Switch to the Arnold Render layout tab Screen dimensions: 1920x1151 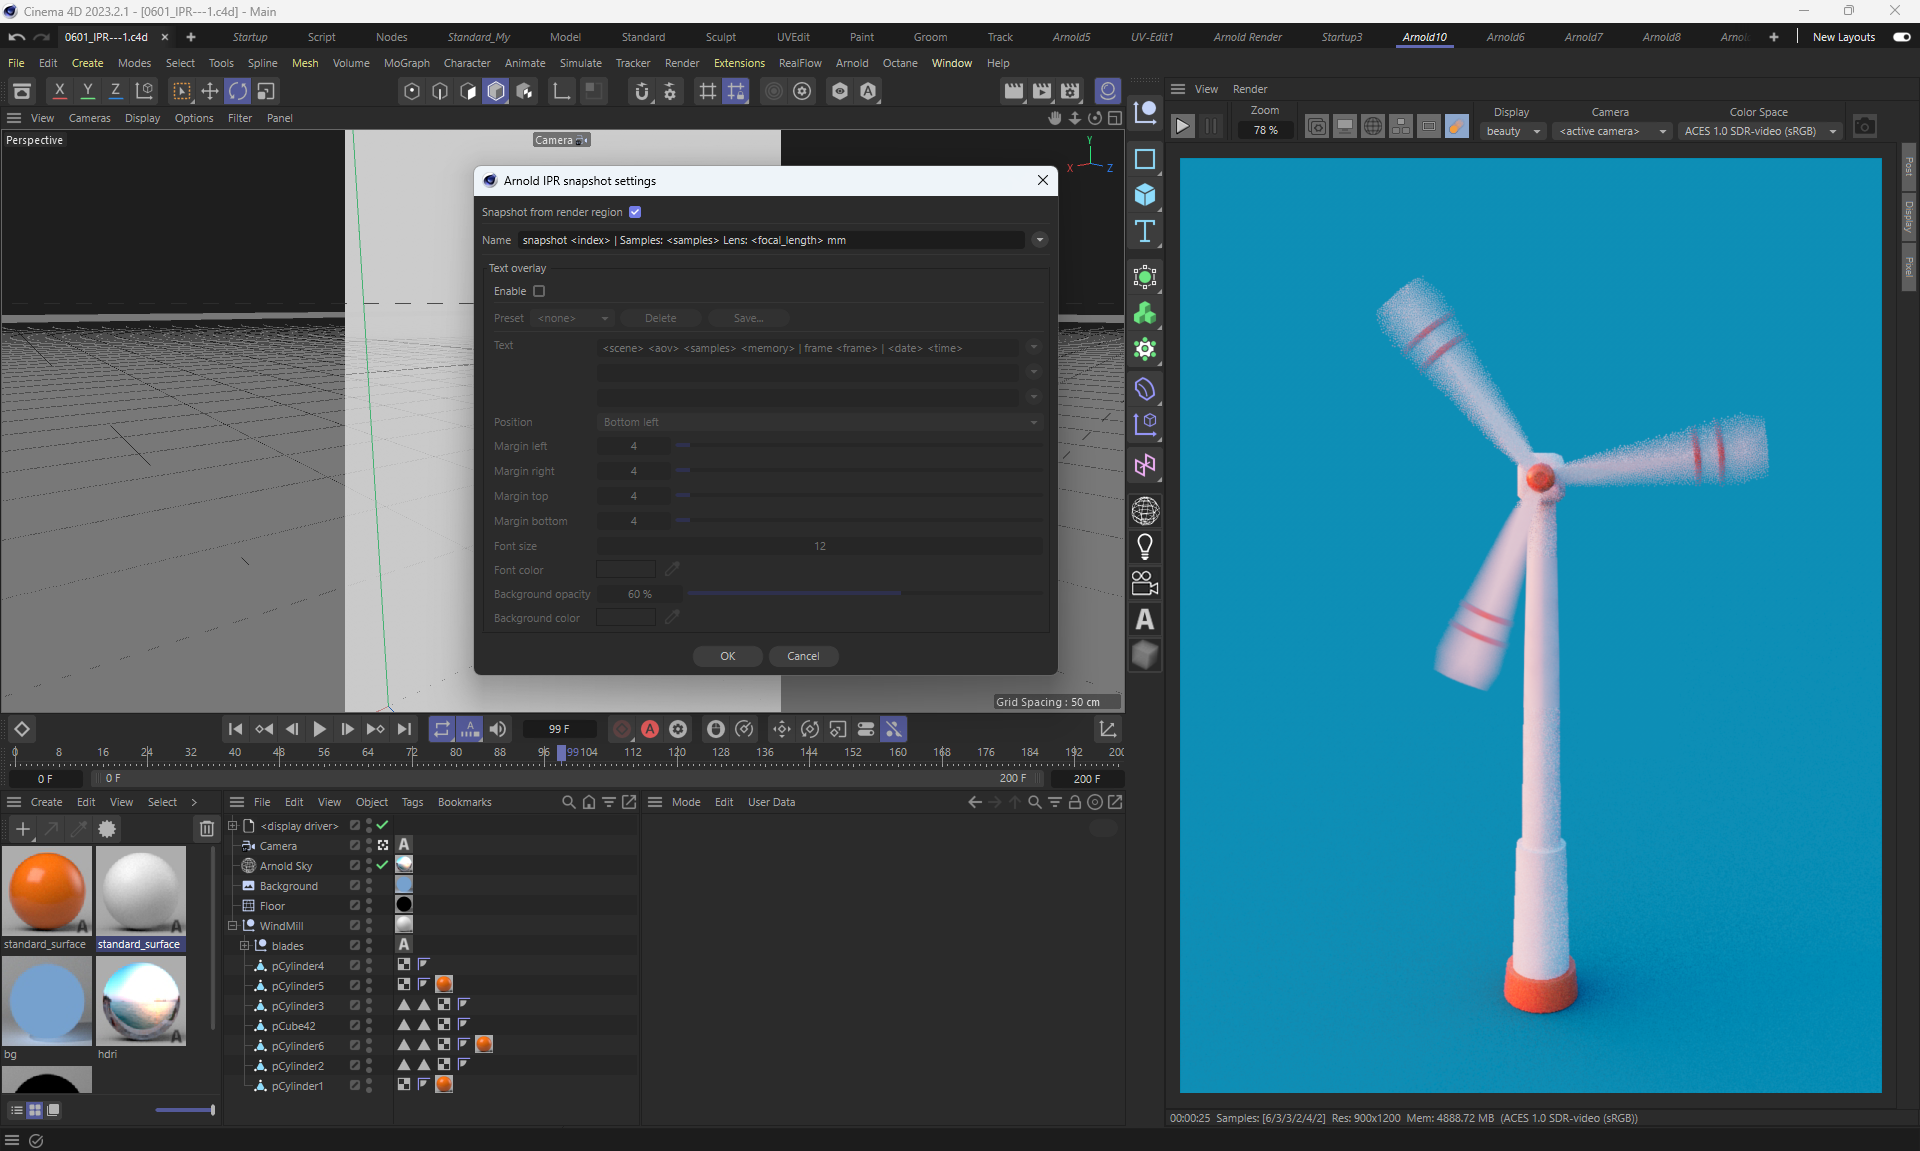coord(1247,37)
